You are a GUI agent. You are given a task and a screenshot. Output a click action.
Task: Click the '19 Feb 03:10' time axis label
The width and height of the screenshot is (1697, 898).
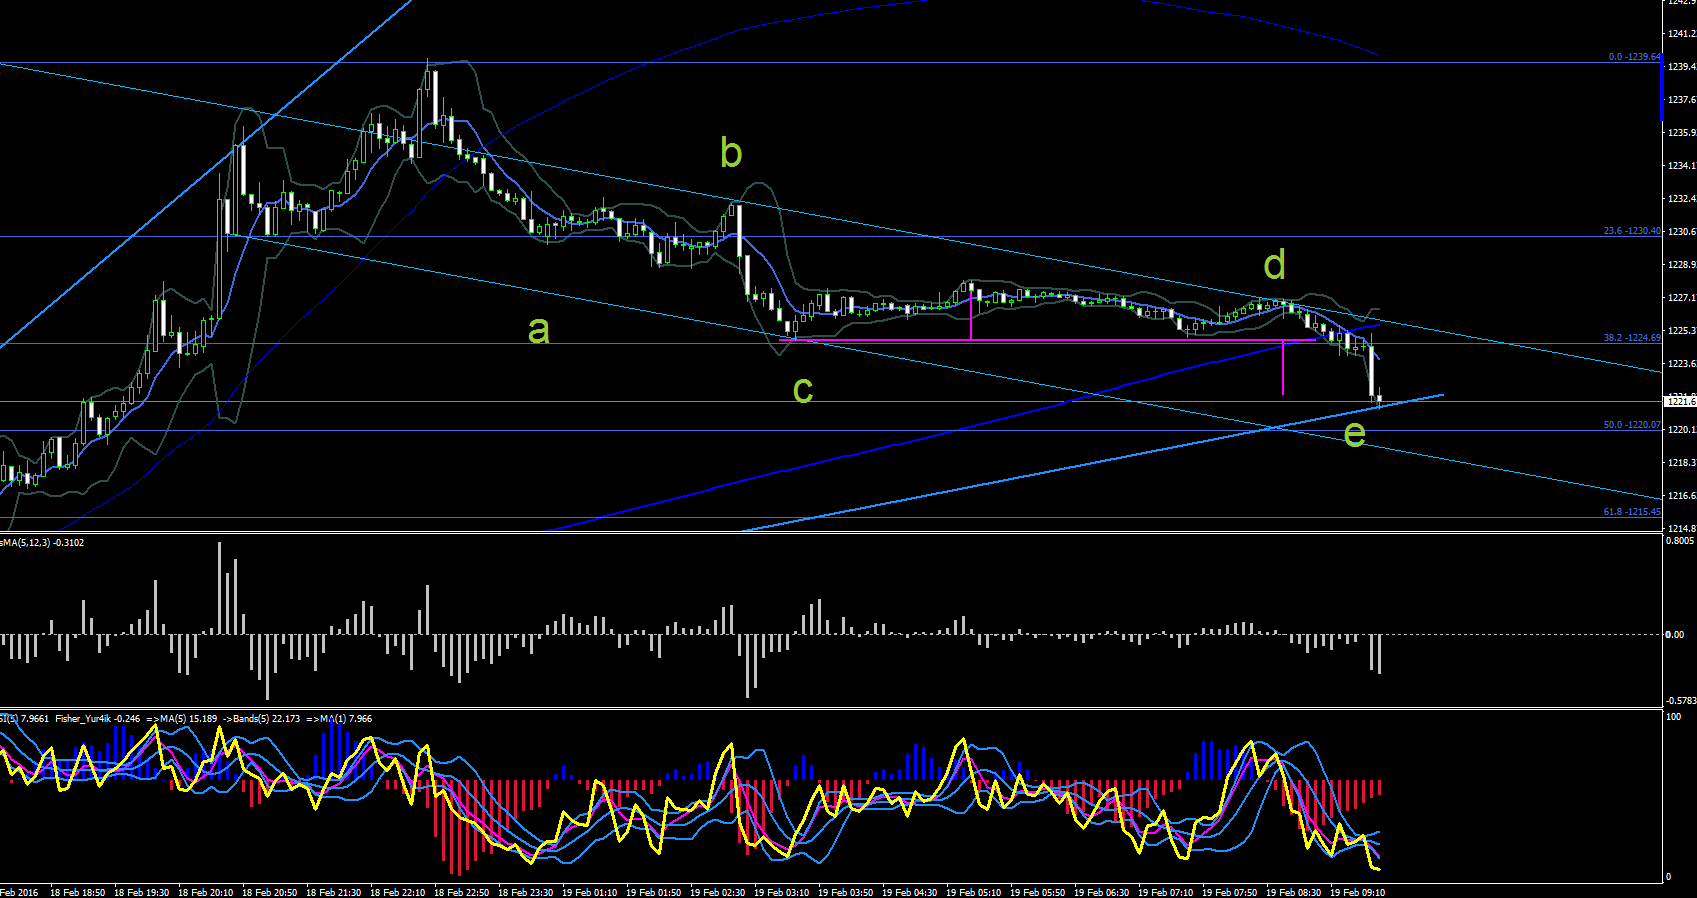click(x=781, y=892)
